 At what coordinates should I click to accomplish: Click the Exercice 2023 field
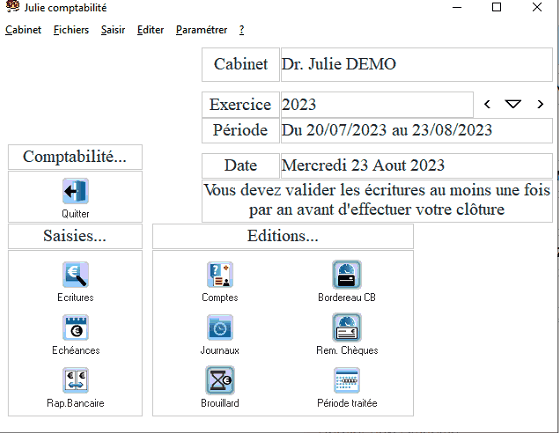[377, 104]
